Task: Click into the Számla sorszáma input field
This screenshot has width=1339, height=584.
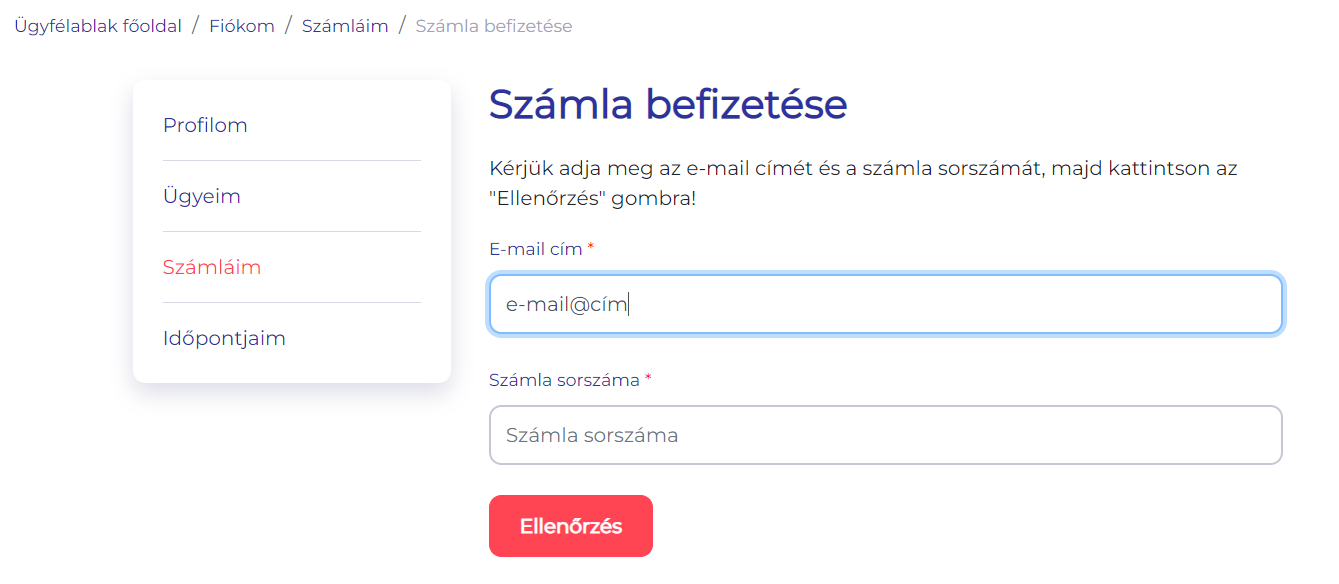Action: tap(885, 435)
